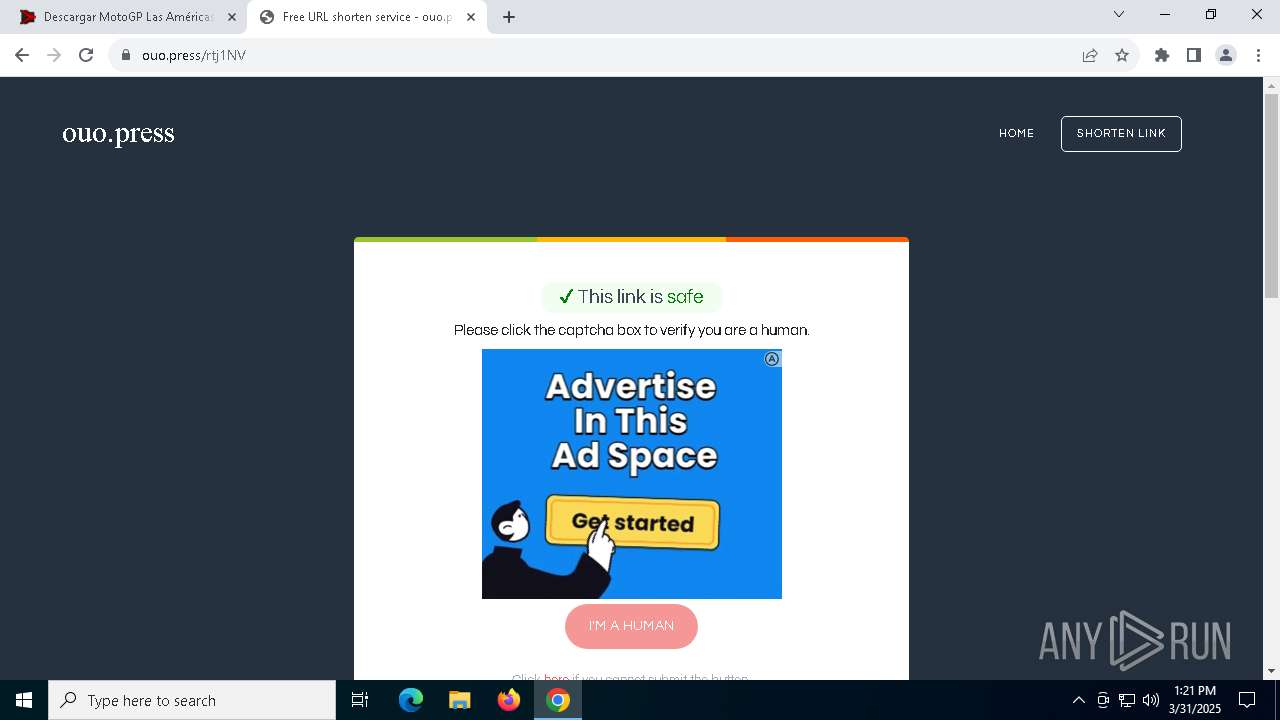Open the network tray icon
This screenshot has width=1280, height=720.
(1127, 700)
